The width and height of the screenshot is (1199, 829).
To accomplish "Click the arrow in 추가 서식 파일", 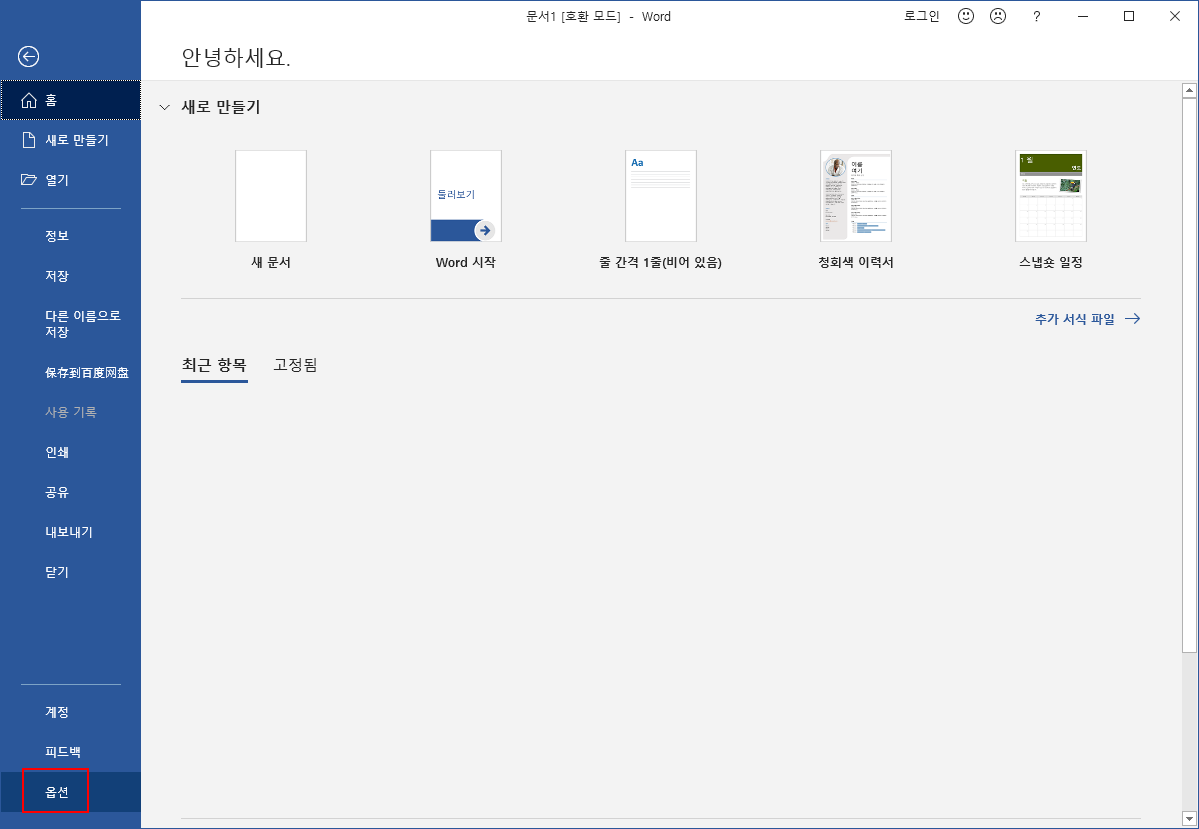I will point(1132,319).
